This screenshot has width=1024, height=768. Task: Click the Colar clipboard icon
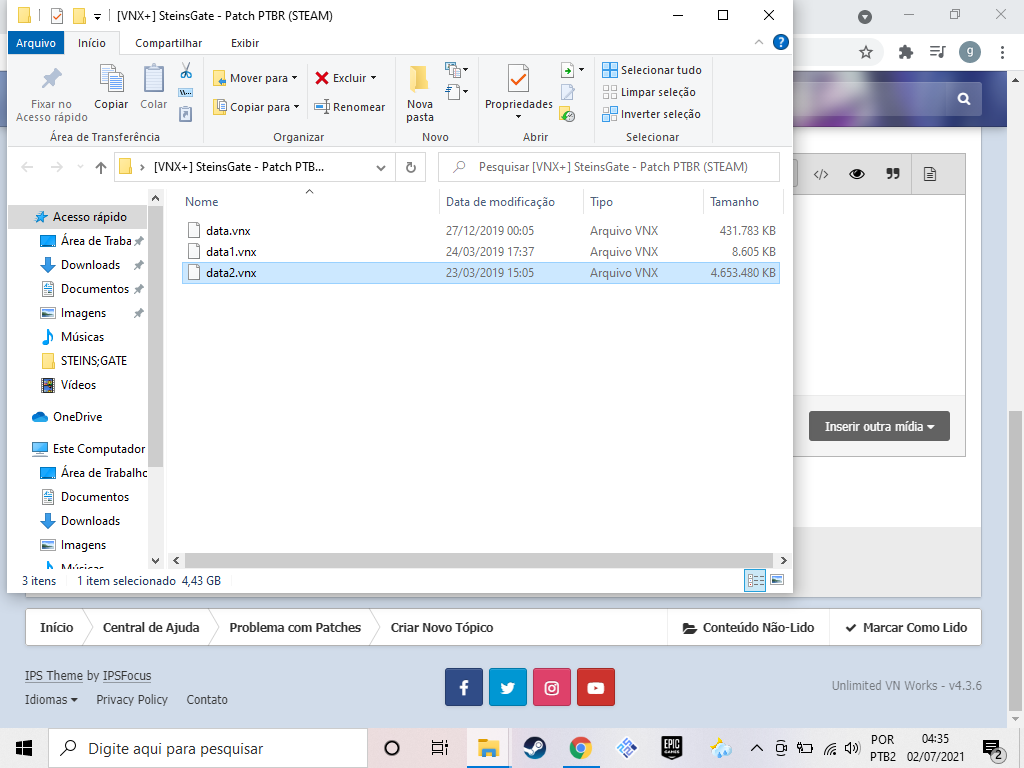tap(153, 79)
